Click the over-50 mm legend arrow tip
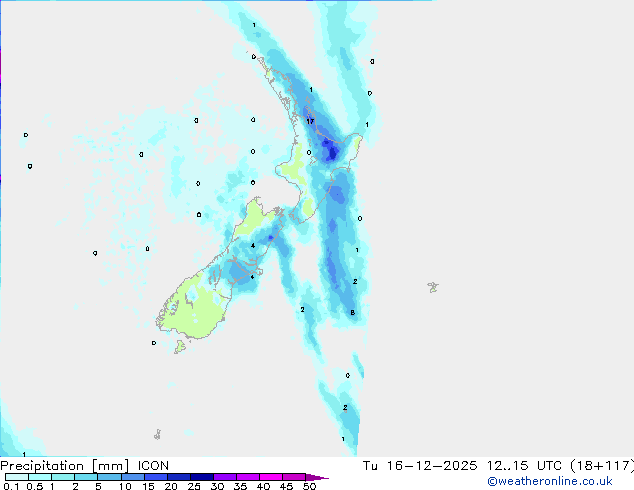Viewport: 634px width, 490px height. [x=317, y=477]
